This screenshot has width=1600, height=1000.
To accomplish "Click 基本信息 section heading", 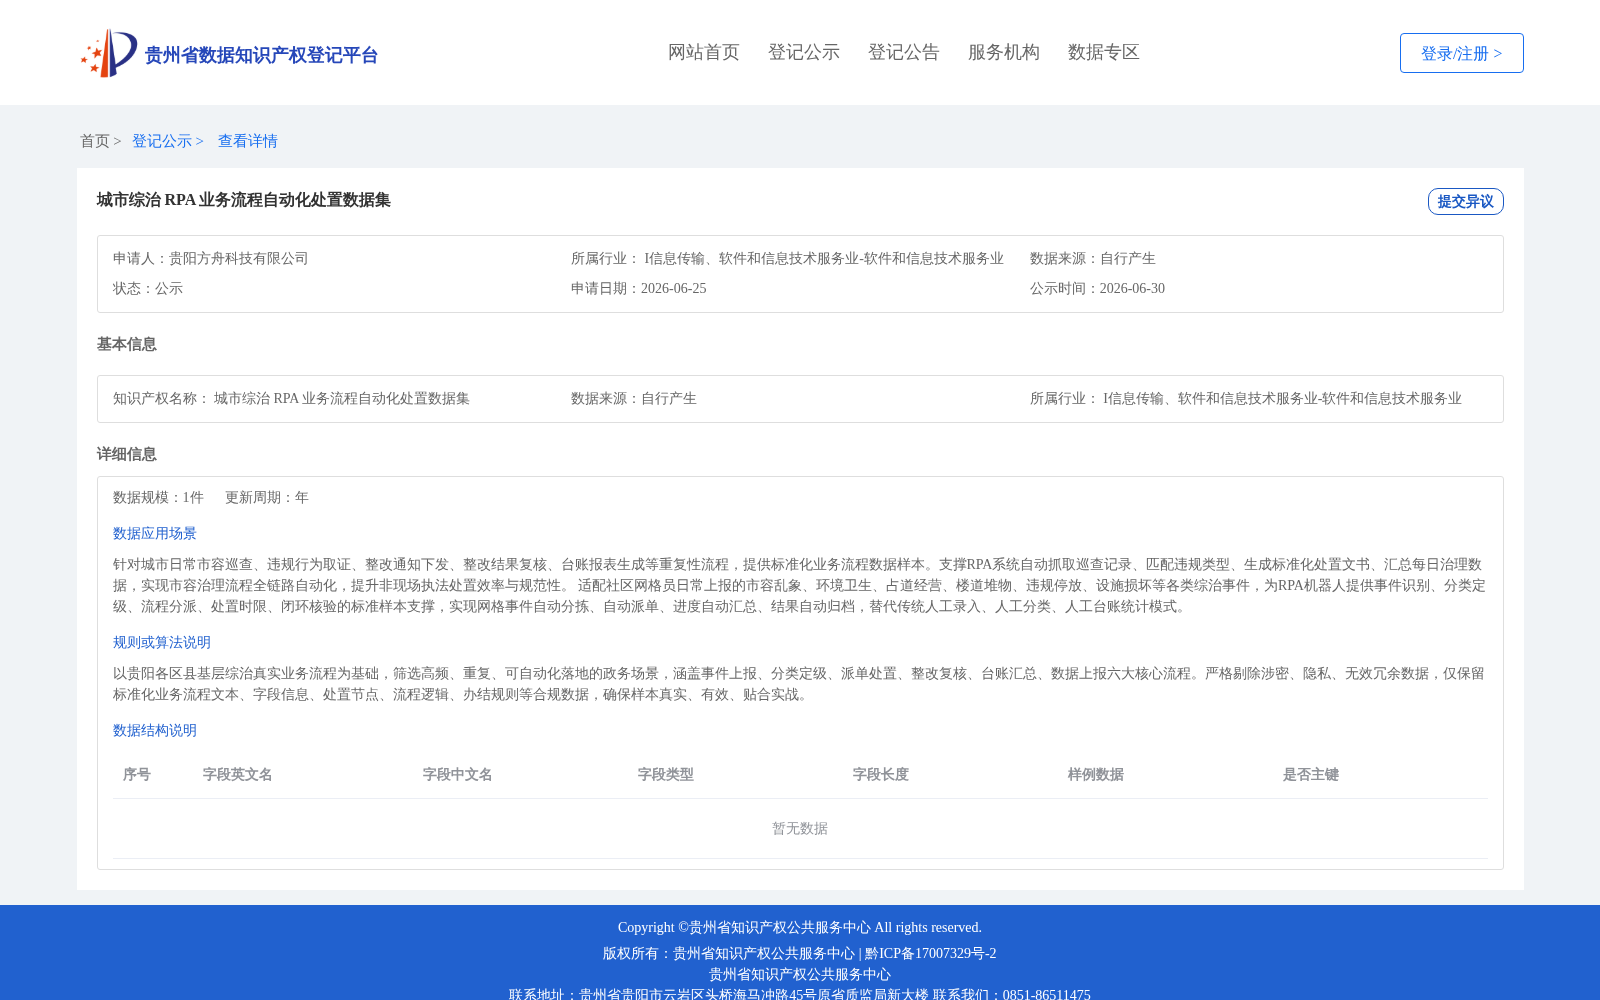I will (x=127, y=344).
